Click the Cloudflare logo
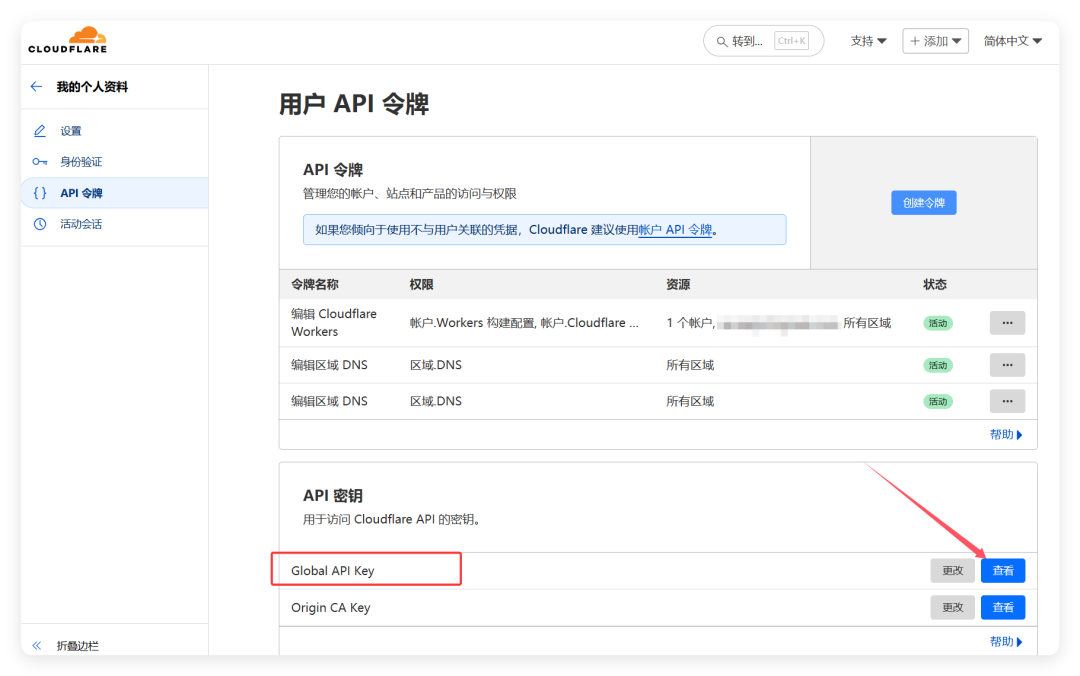 click(68, 40)
